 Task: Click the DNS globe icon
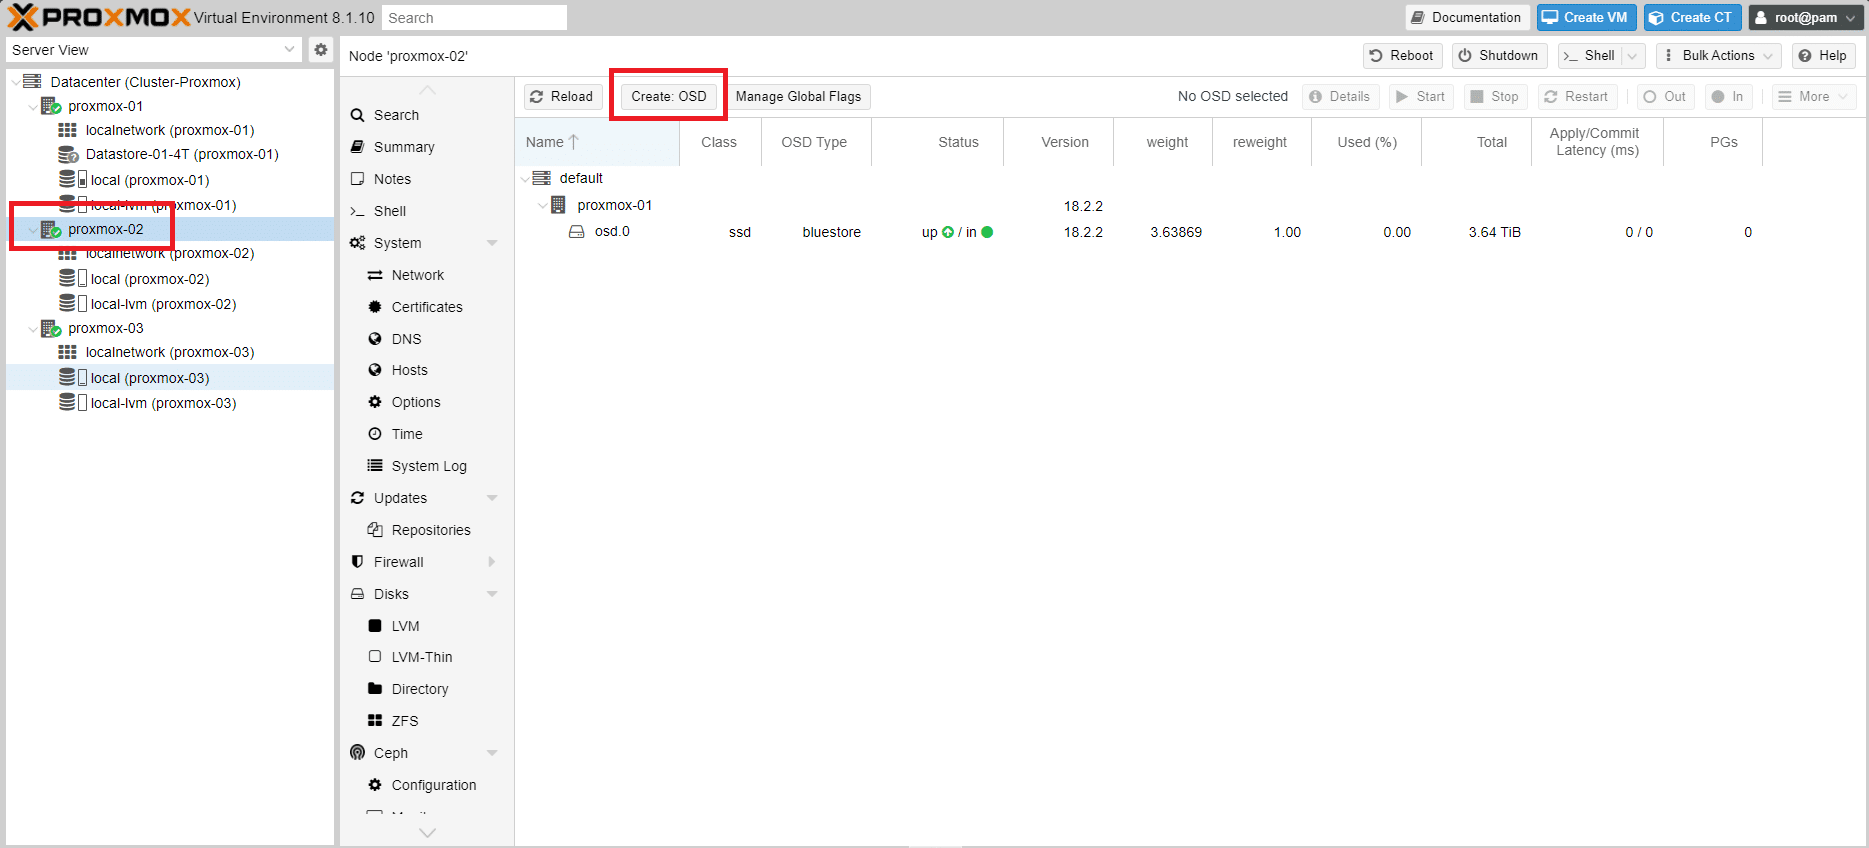[375, 339]
